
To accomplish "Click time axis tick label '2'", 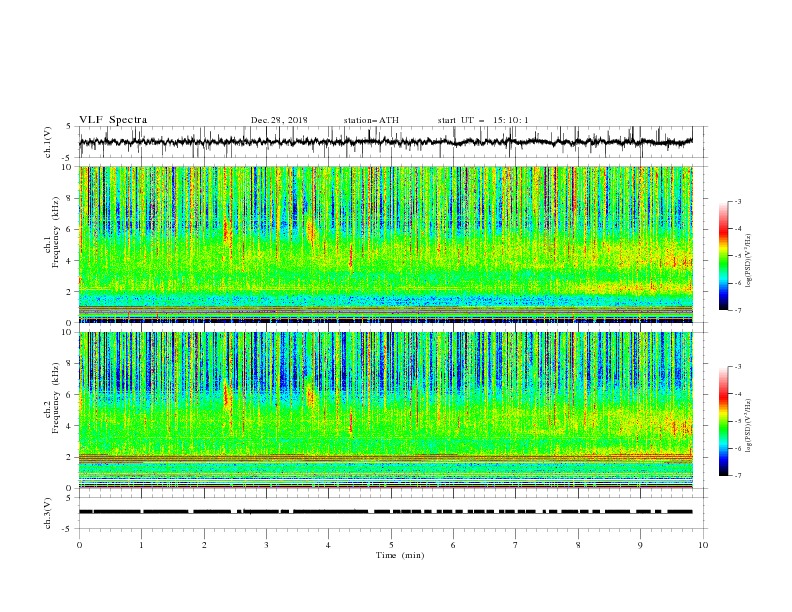I will click(204, 545).
